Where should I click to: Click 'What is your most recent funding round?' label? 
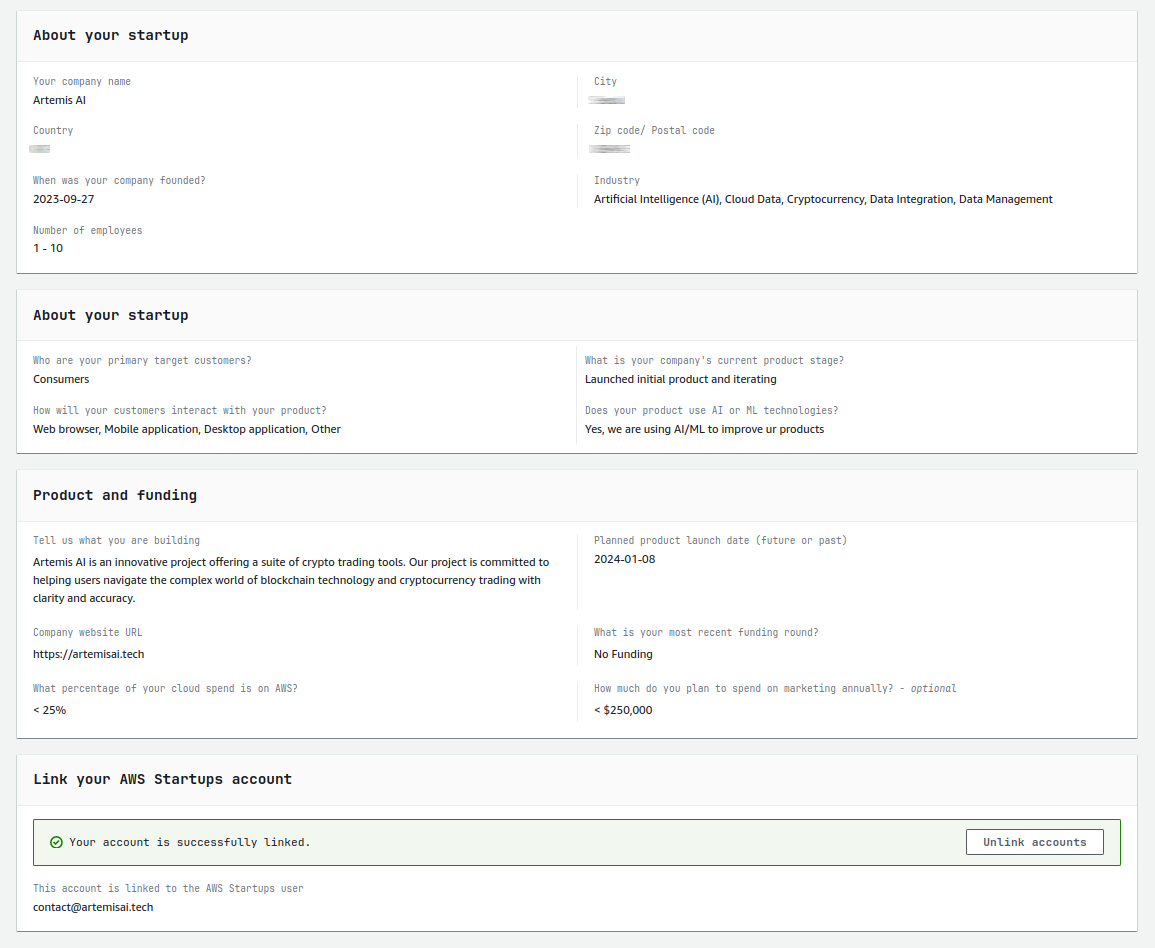pyautogui.click(x=706, y=633)
